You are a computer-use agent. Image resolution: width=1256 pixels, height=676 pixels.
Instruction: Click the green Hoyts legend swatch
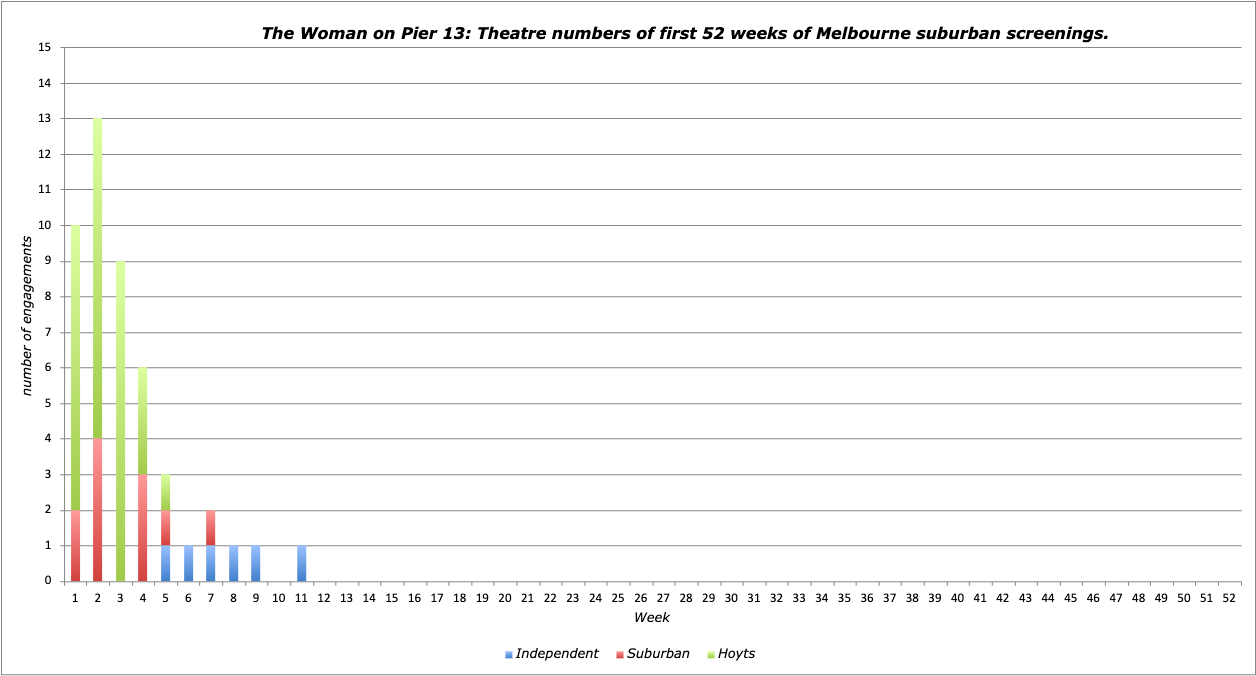tap(709, 655)
